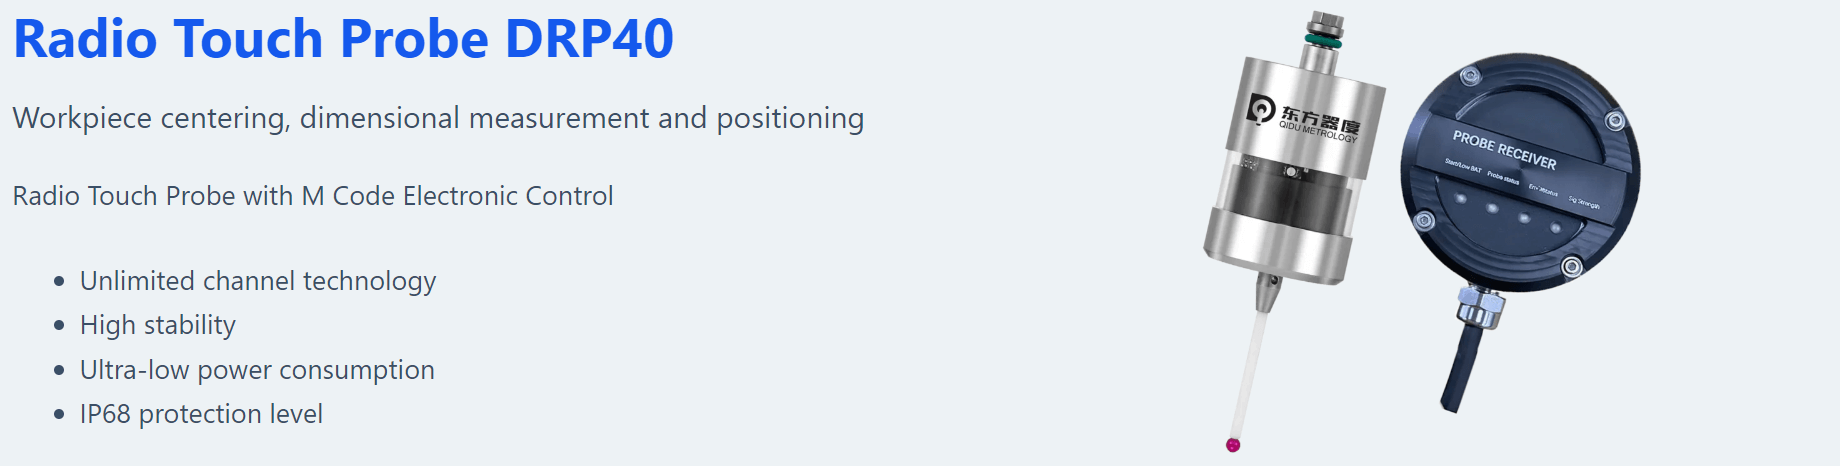Click the PROBE RECEIVER label on receiver

click(1504, 149)
